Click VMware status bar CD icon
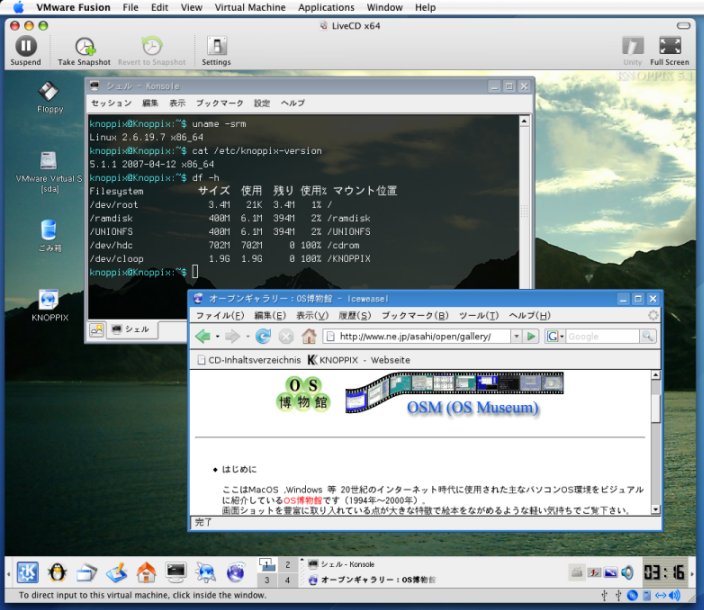 click(x=633, y=596)
